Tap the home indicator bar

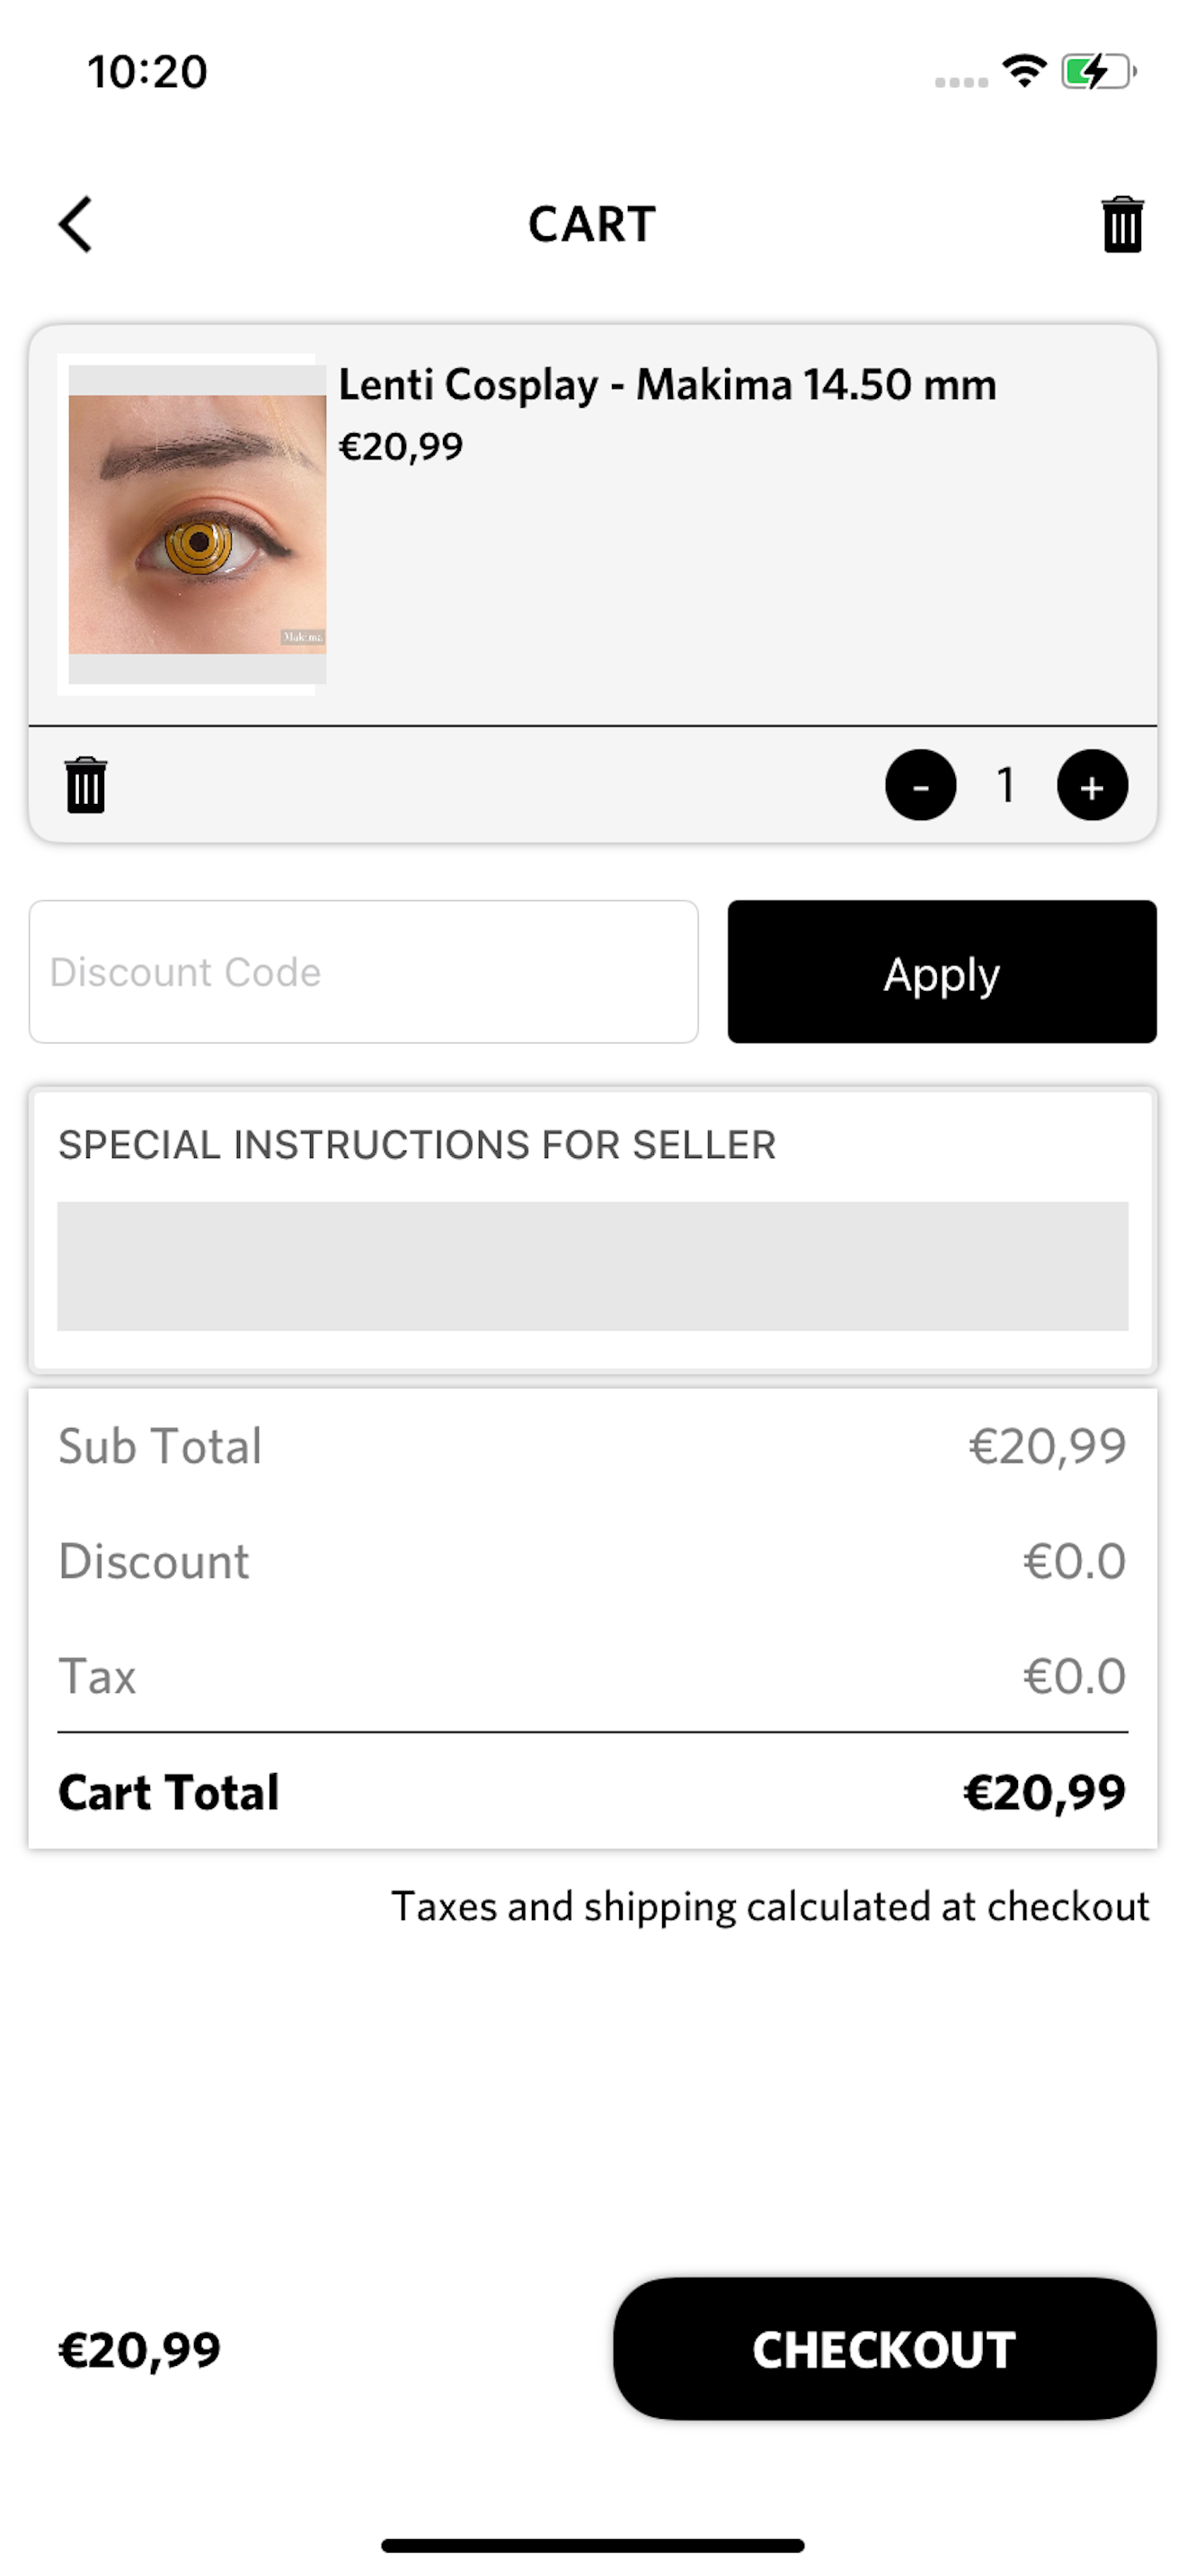click(x=592, y=2545)
